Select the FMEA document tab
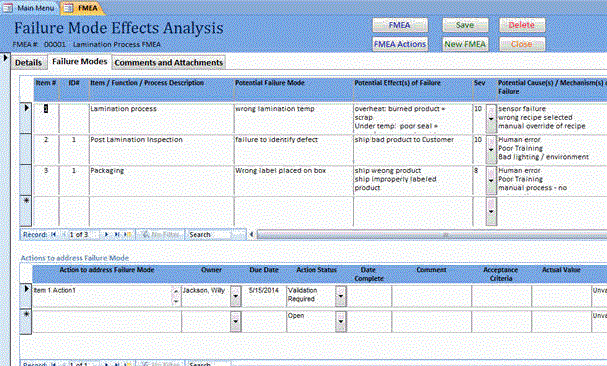Viewport: 607px width, 366px height. click(83, 8)
